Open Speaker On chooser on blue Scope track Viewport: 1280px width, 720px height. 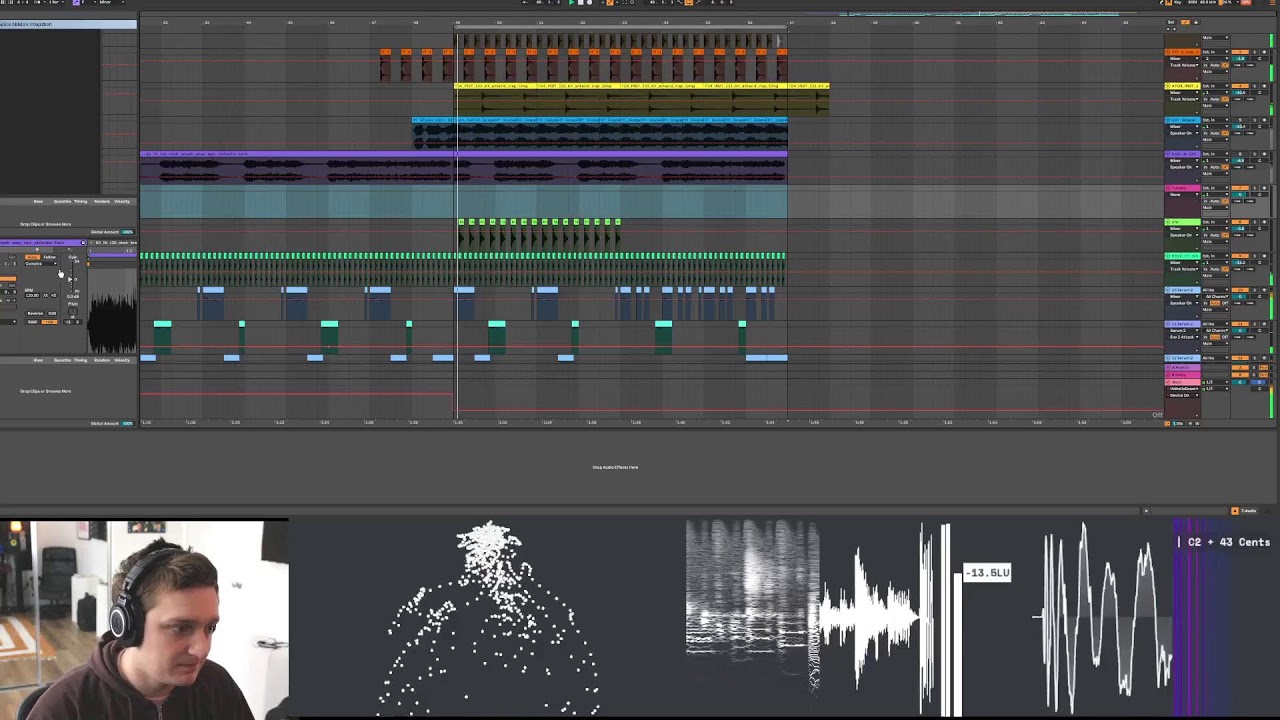tap(1184, 133)
